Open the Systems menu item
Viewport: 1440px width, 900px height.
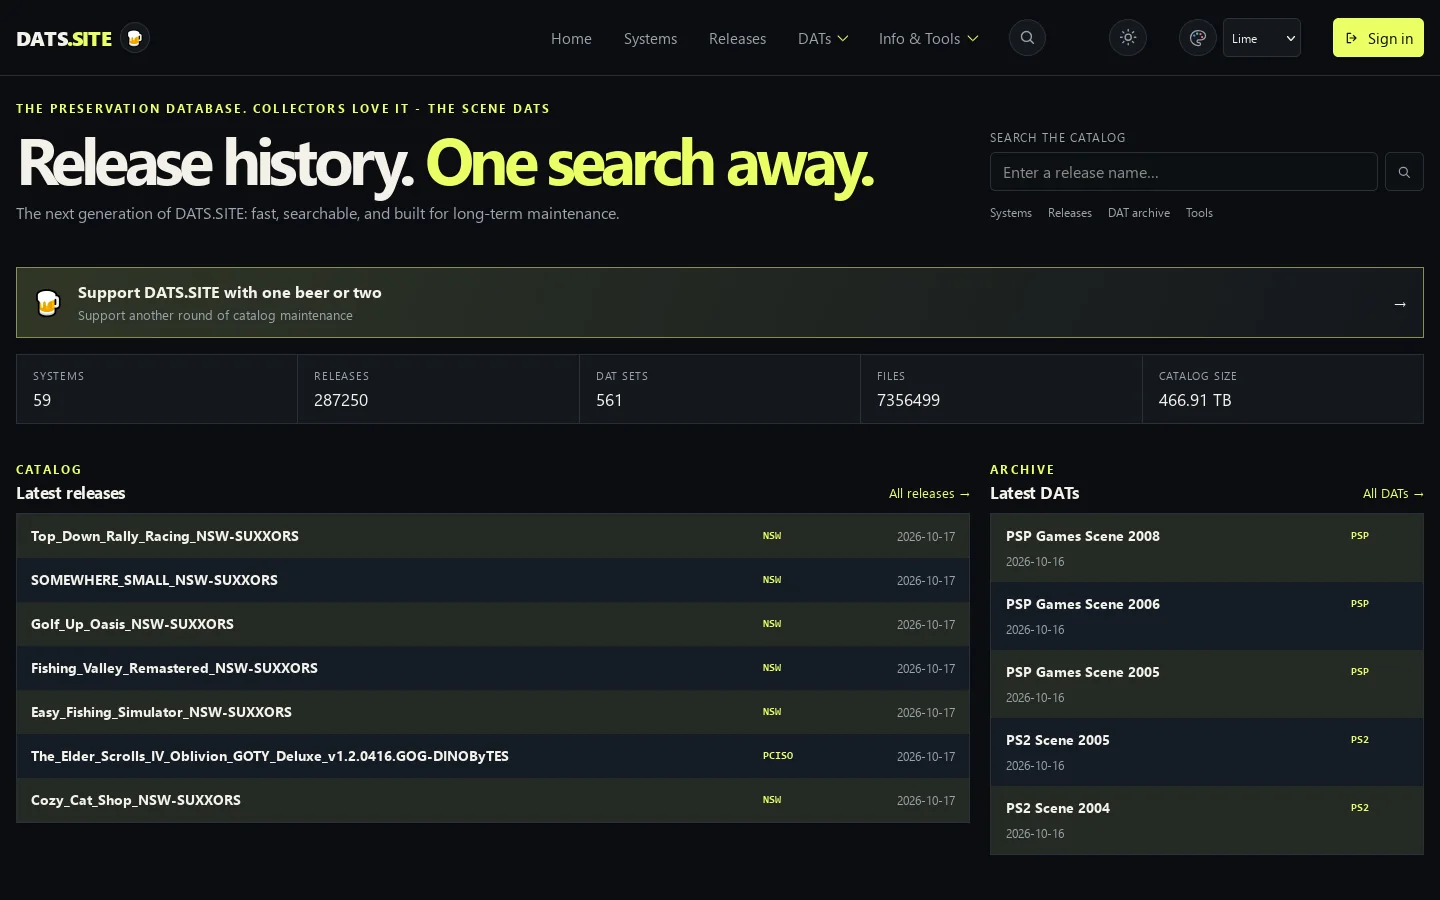click(650, 38)
